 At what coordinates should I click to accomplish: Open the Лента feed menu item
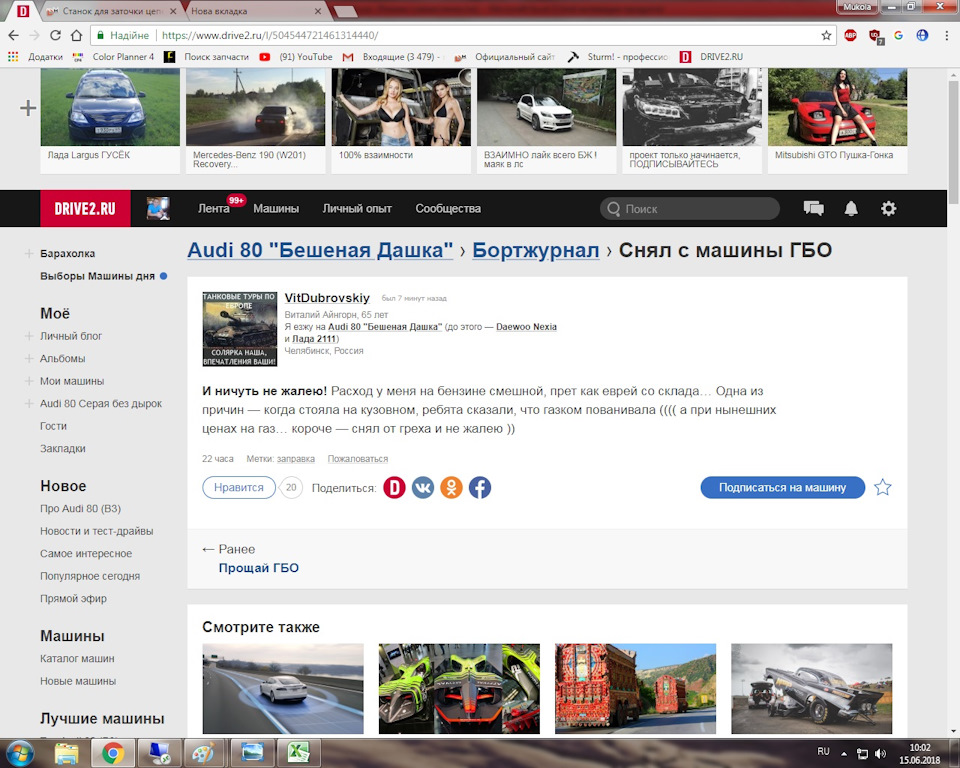214,209
